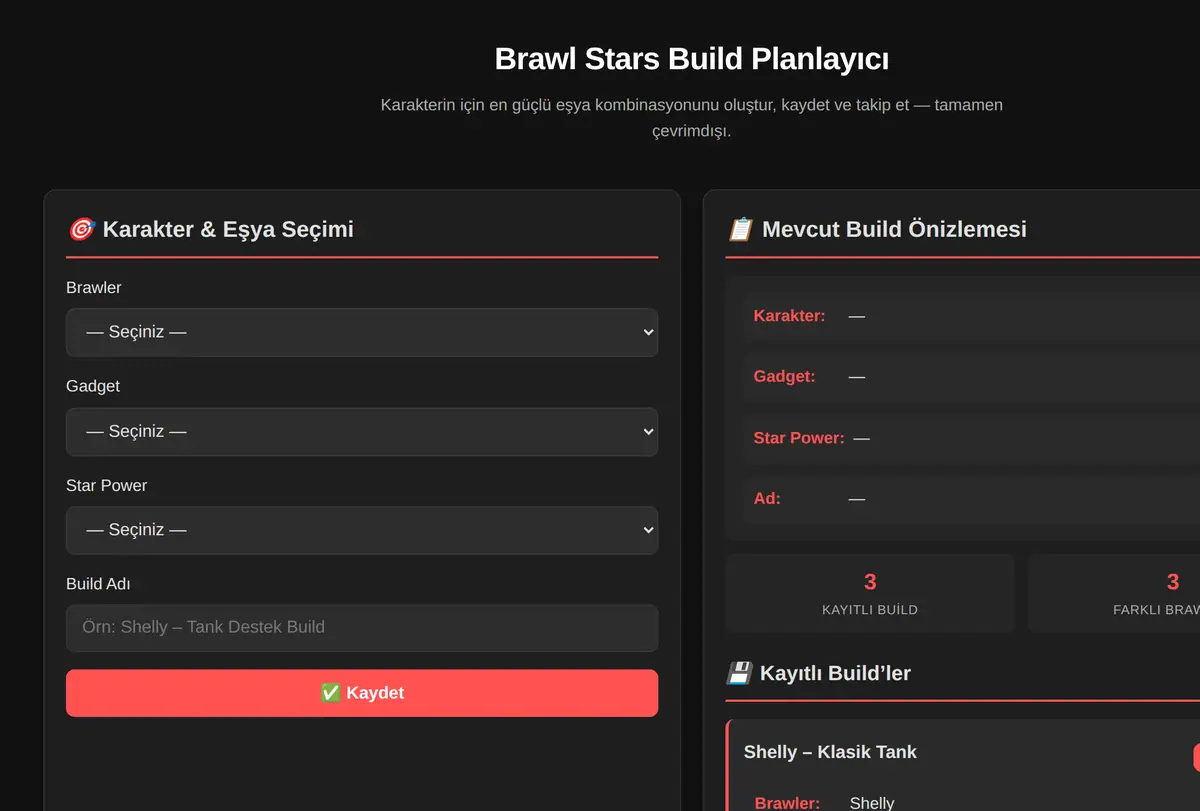Open the Star Power dropdown

point(362,530)
